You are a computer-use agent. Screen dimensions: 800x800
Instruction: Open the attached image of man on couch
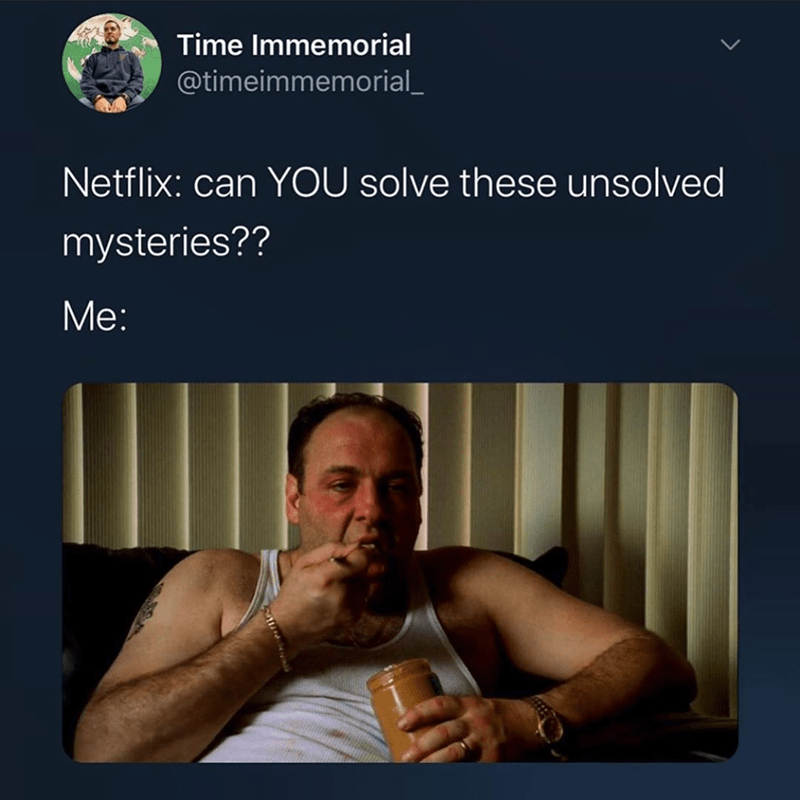pyautogui.click(x=400, y=572)
